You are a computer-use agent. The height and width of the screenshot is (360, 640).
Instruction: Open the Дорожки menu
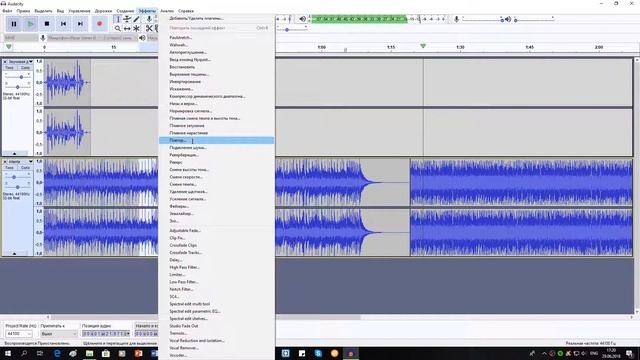click(103, 11)
